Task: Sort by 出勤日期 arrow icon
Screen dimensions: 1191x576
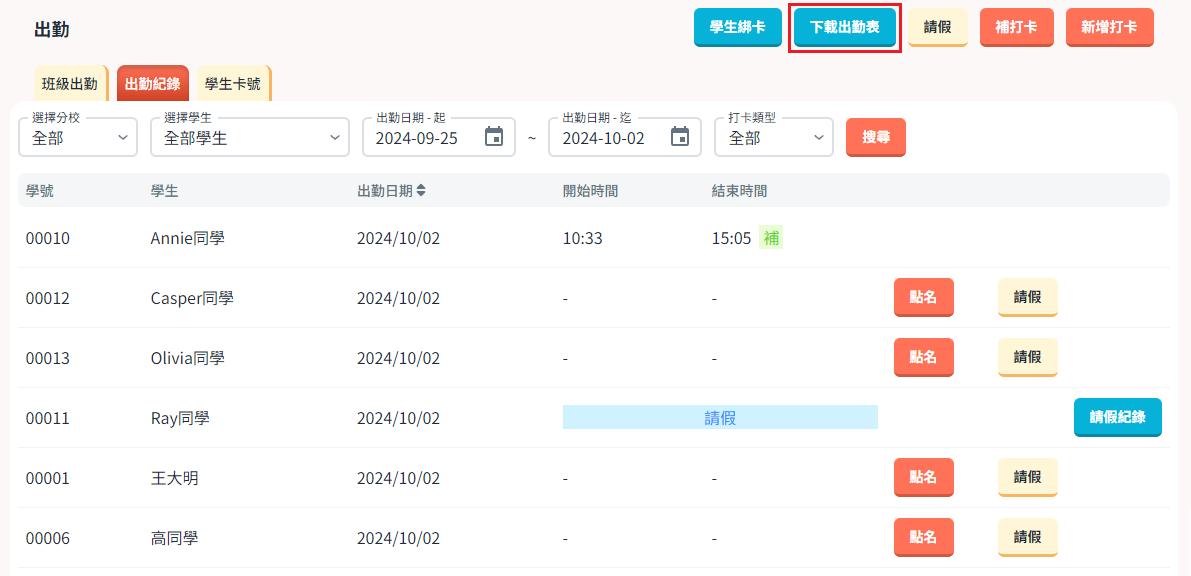Action: pos(421,191)
